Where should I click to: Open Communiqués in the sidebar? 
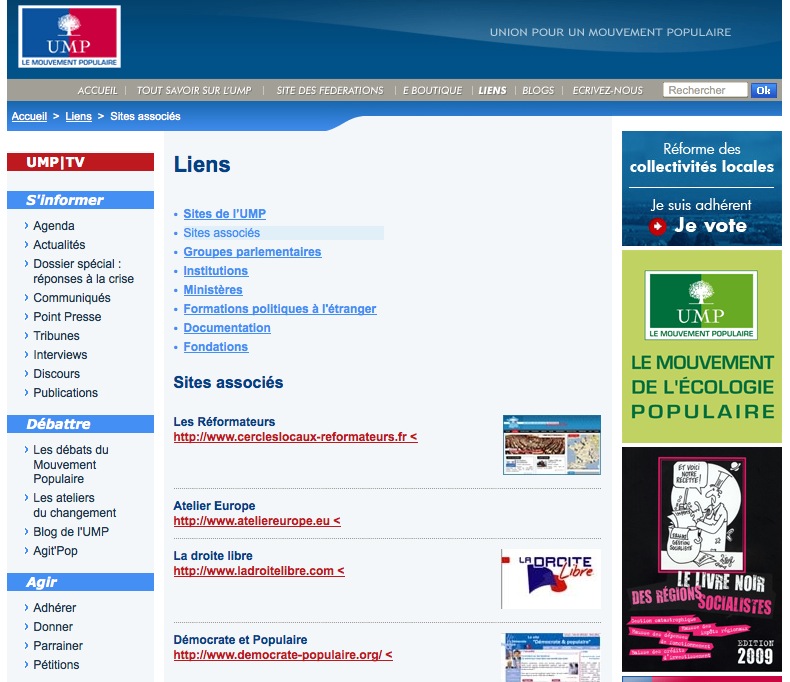72,298
